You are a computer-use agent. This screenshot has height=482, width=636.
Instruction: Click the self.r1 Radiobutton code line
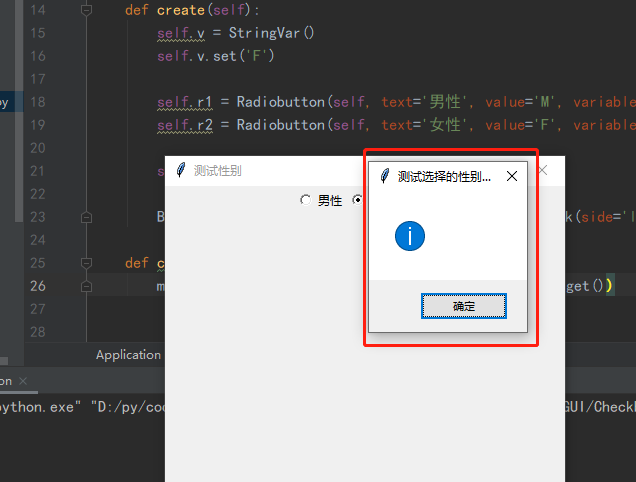(396, 102)
